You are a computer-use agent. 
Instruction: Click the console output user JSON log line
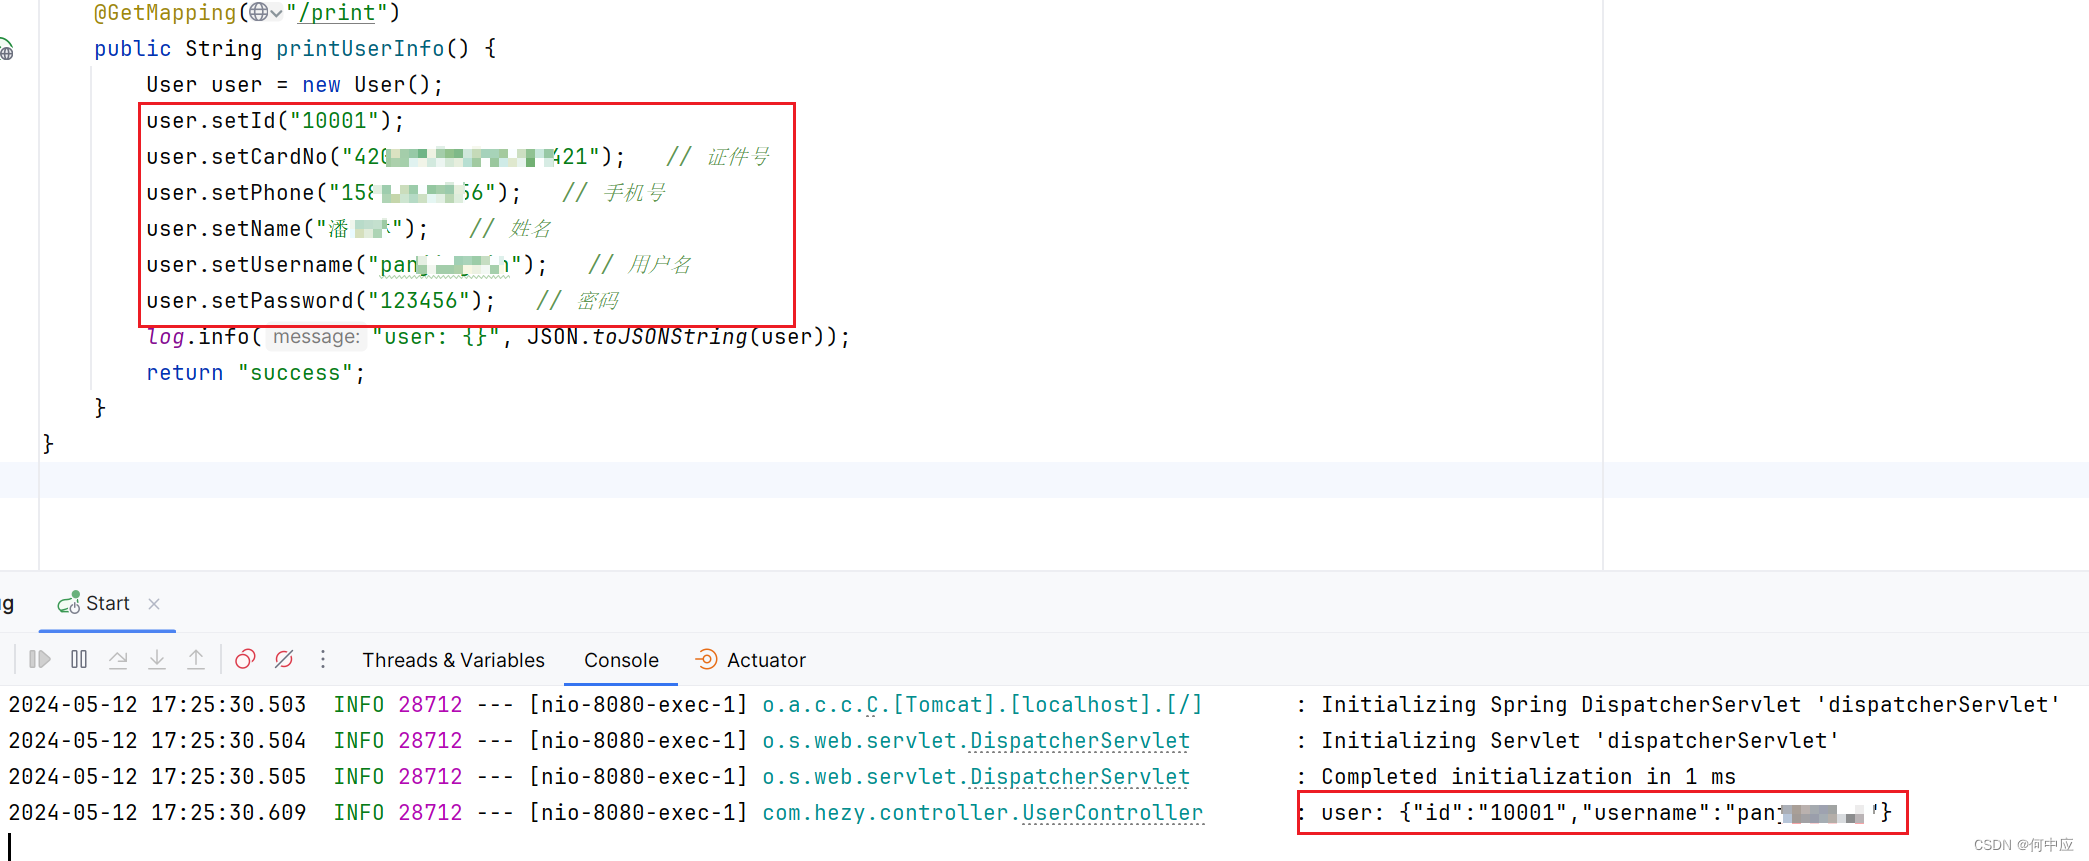(1606, 813)
